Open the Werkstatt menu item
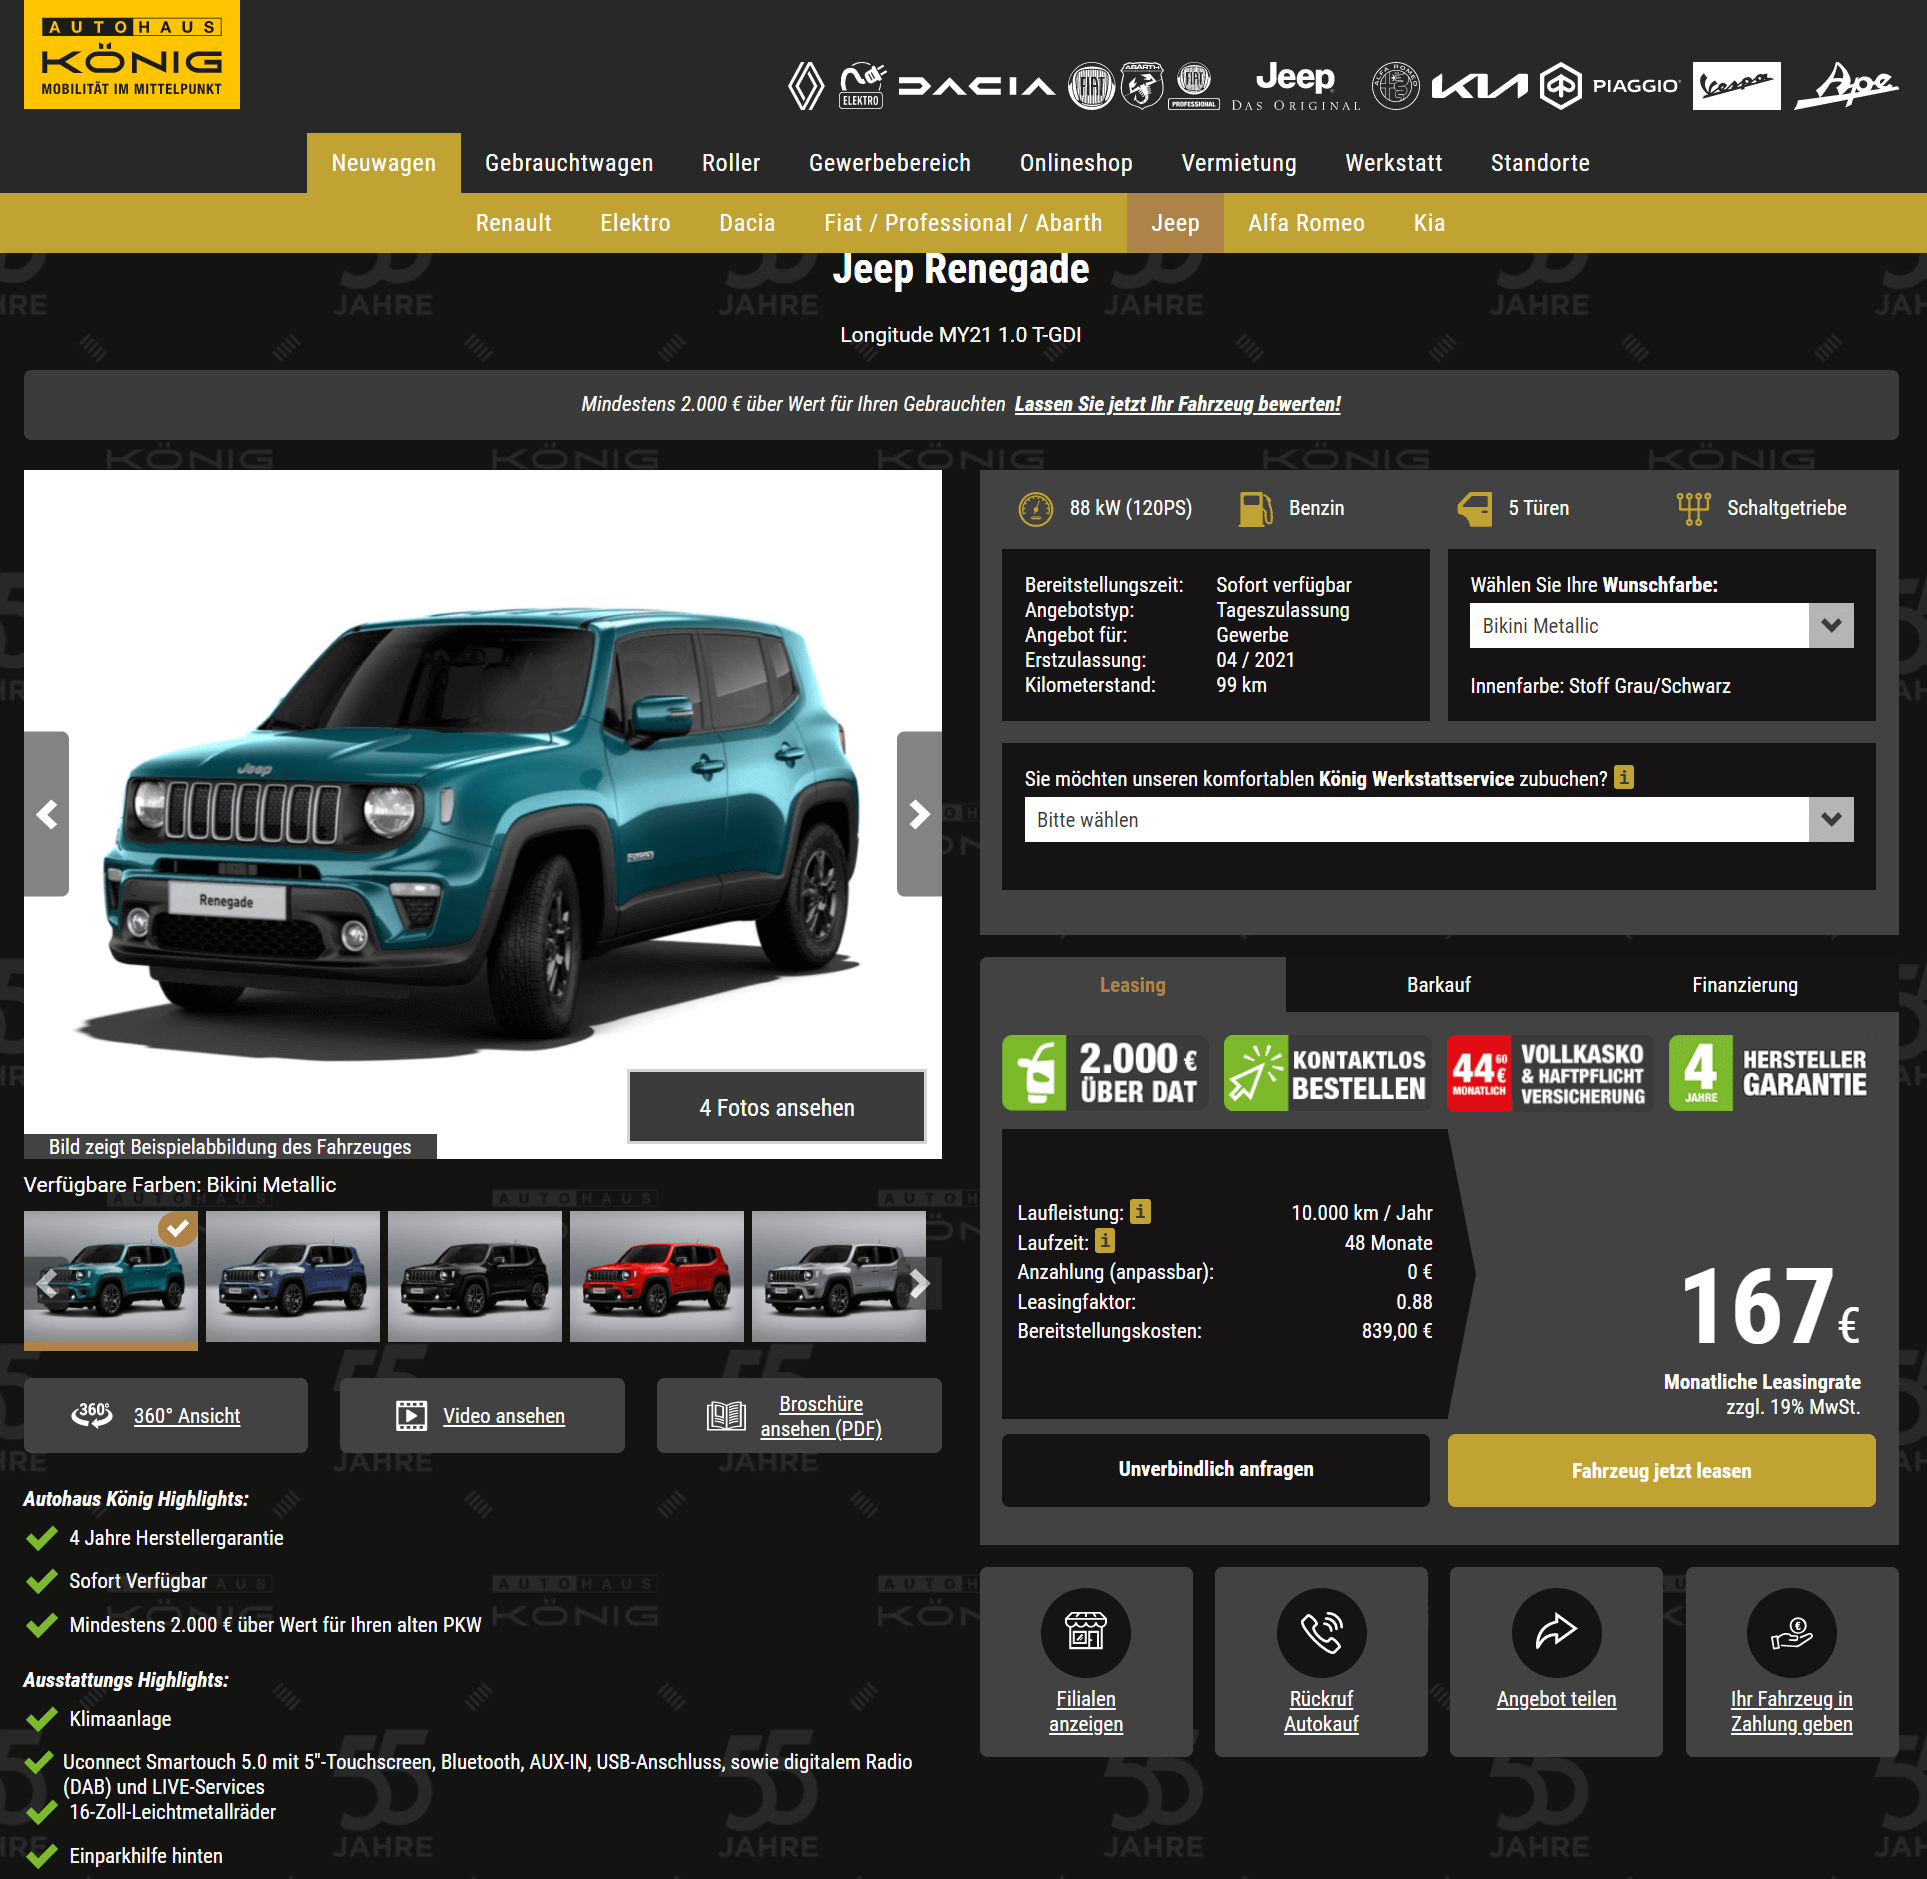 point(1394,163)
